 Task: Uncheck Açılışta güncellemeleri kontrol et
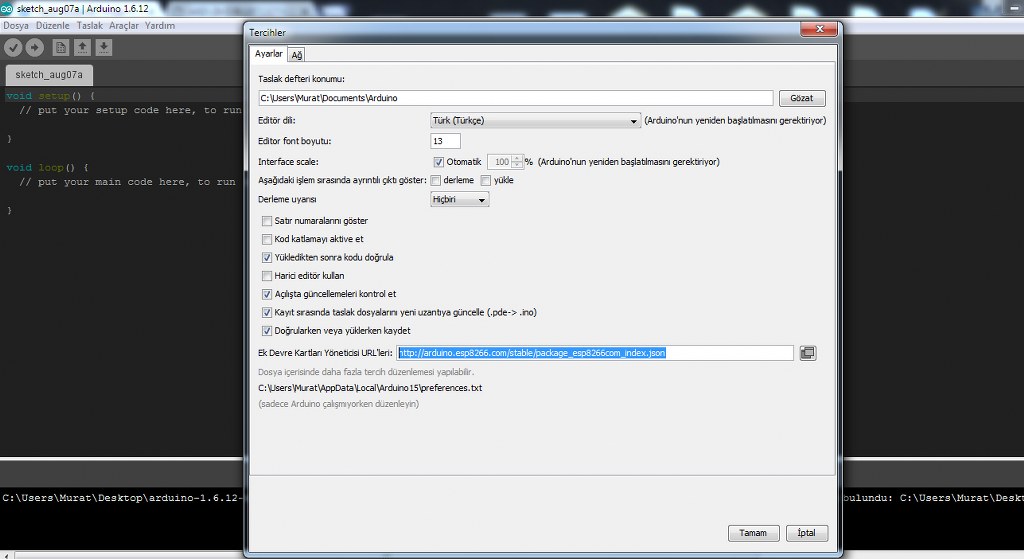(266, 294)
